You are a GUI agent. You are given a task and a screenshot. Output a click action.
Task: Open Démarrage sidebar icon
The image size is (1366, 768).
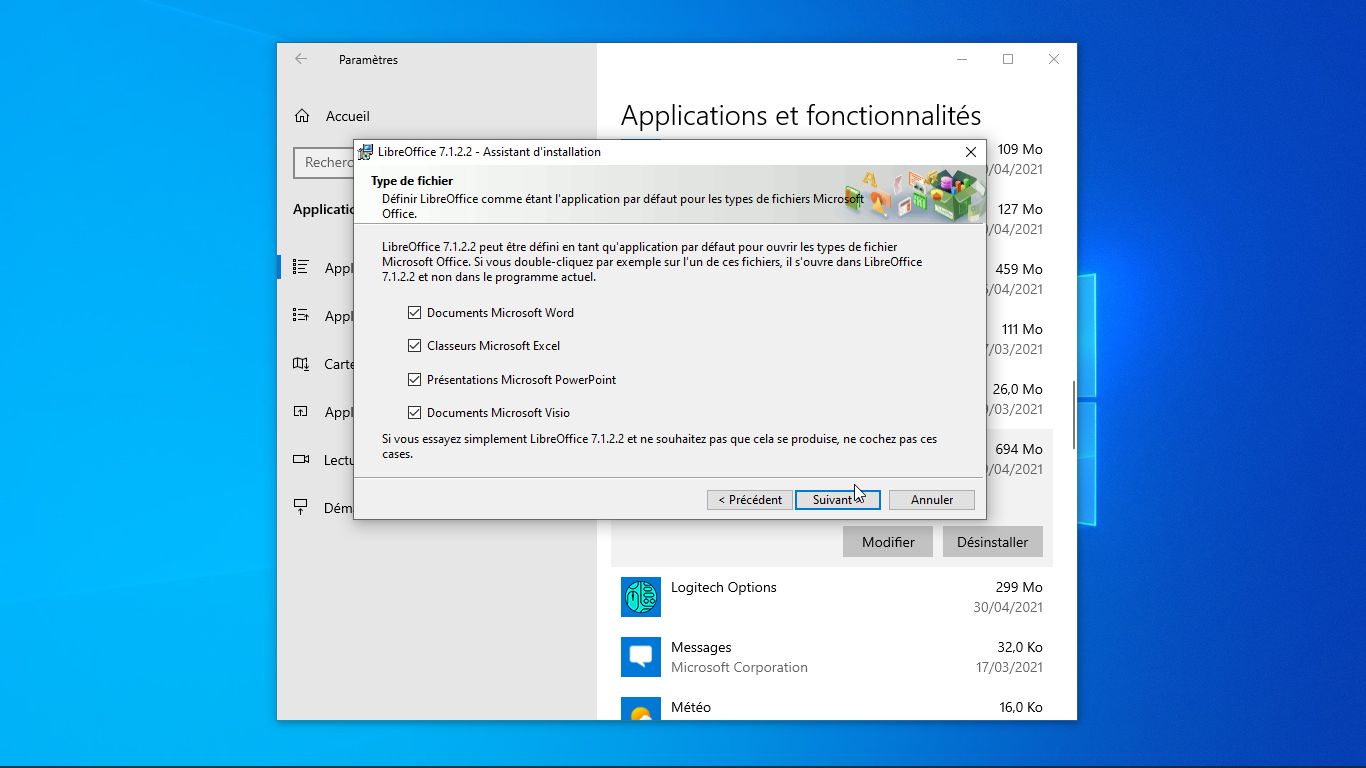[x=300, y=507]
